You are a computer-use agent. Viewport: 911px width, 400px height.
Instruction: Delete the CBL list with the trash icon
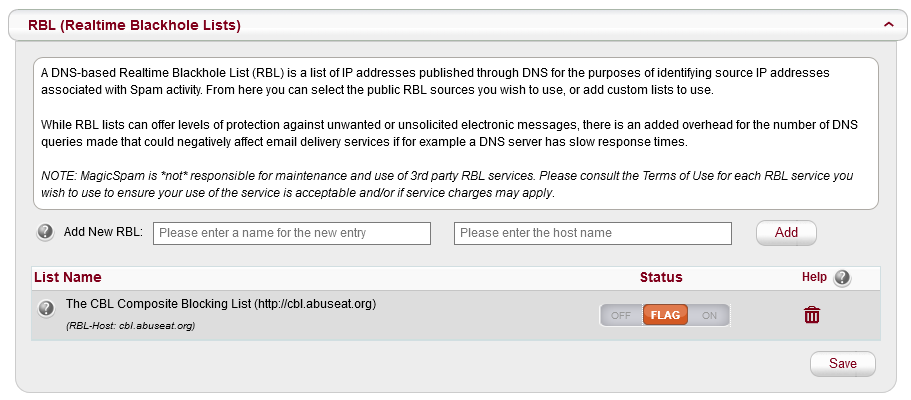(x=812, y=315)
